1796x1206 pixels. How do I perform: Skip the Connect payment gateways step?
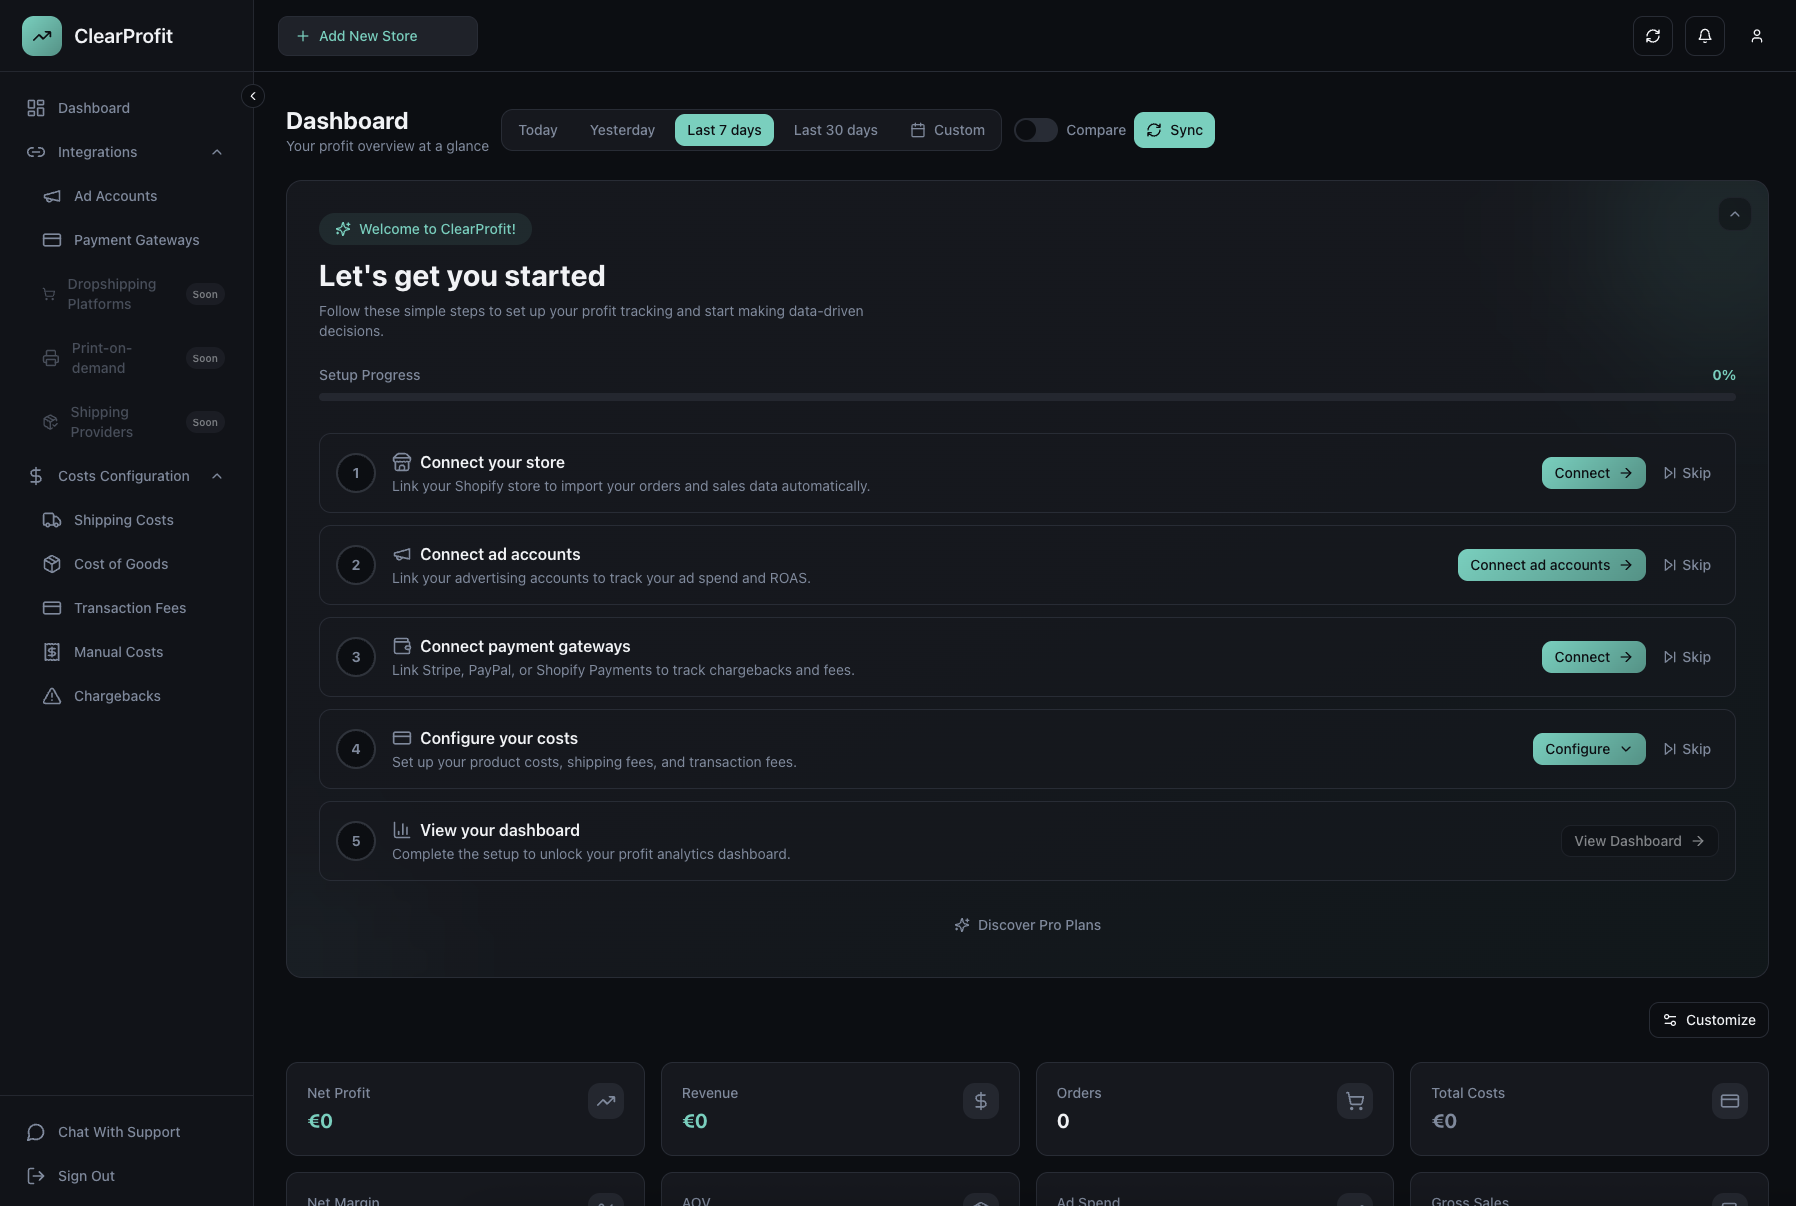point(1687,657)
